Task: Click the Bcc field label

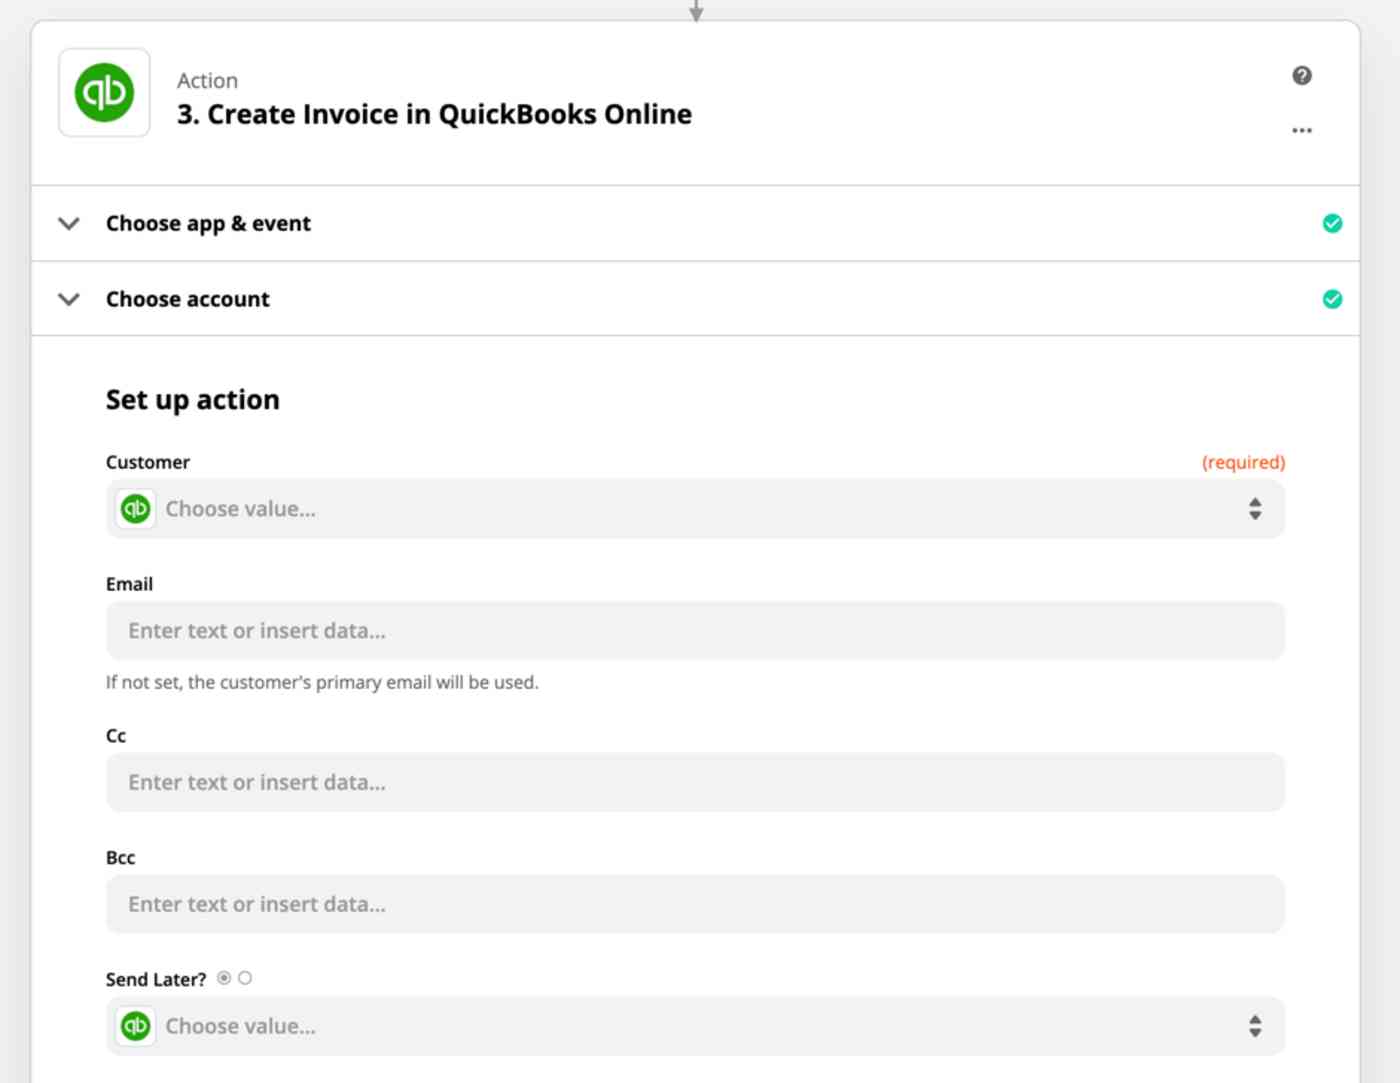Action: click(x=120, y=858)
